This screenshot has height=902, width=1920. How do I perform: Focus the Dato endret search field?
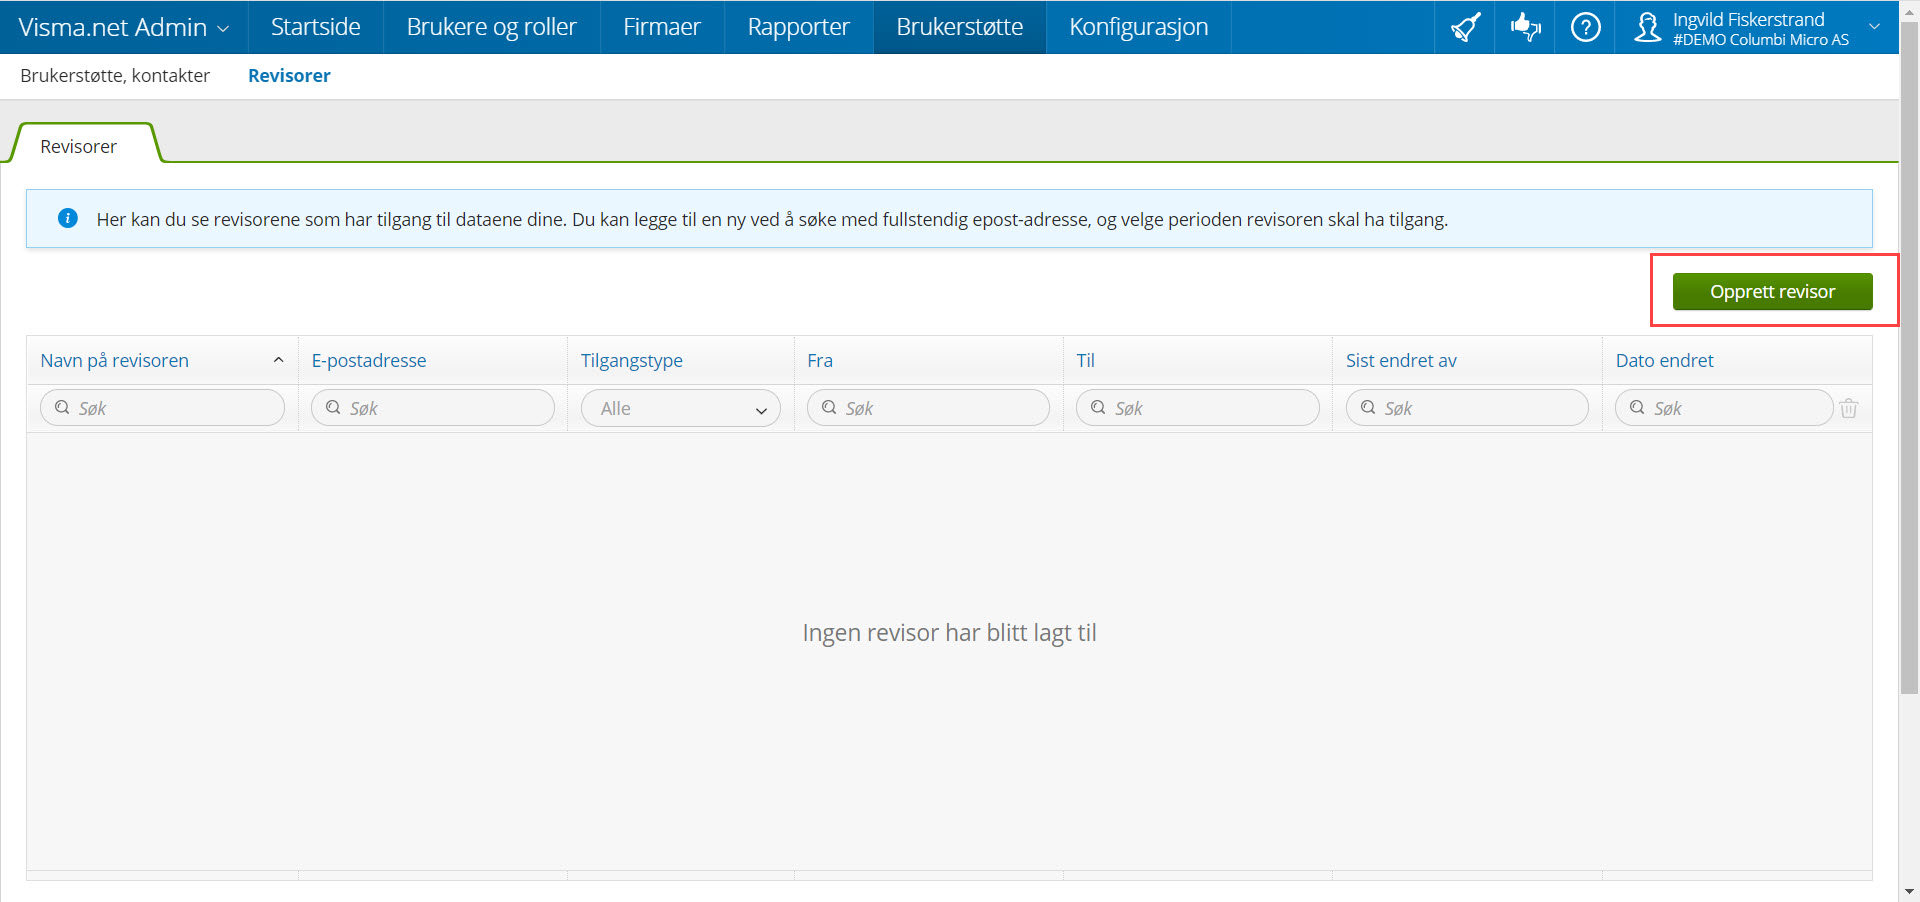(x=1724, y=408)
